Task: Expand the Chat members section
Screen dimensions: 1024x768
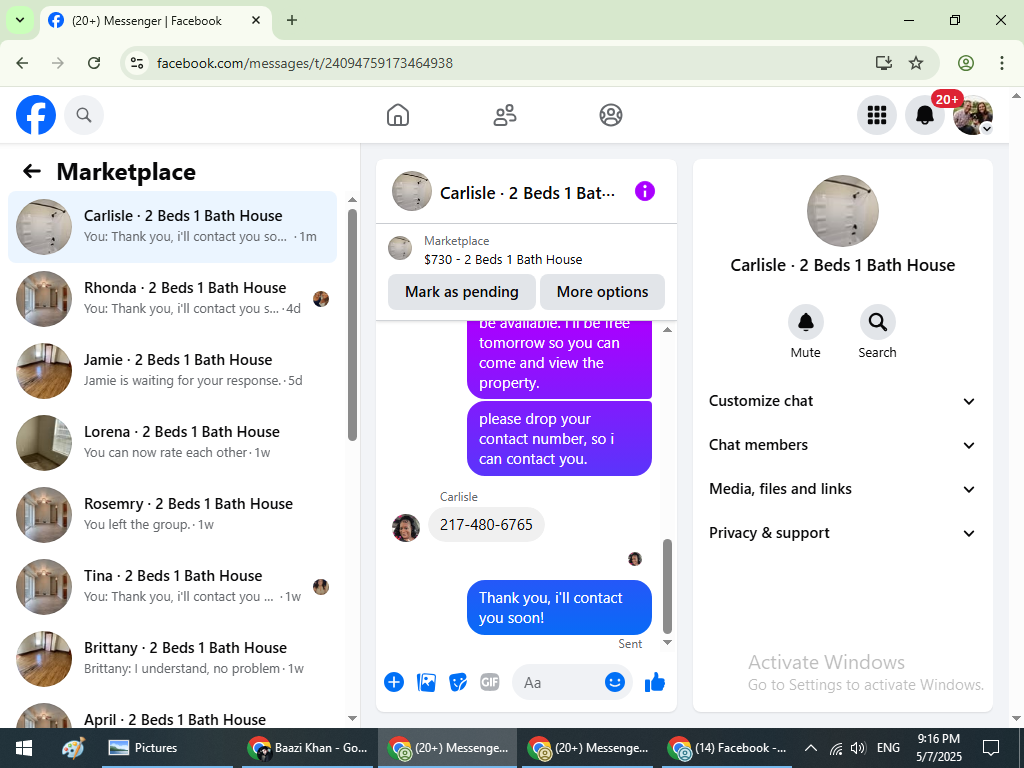Action: [842, 445]
